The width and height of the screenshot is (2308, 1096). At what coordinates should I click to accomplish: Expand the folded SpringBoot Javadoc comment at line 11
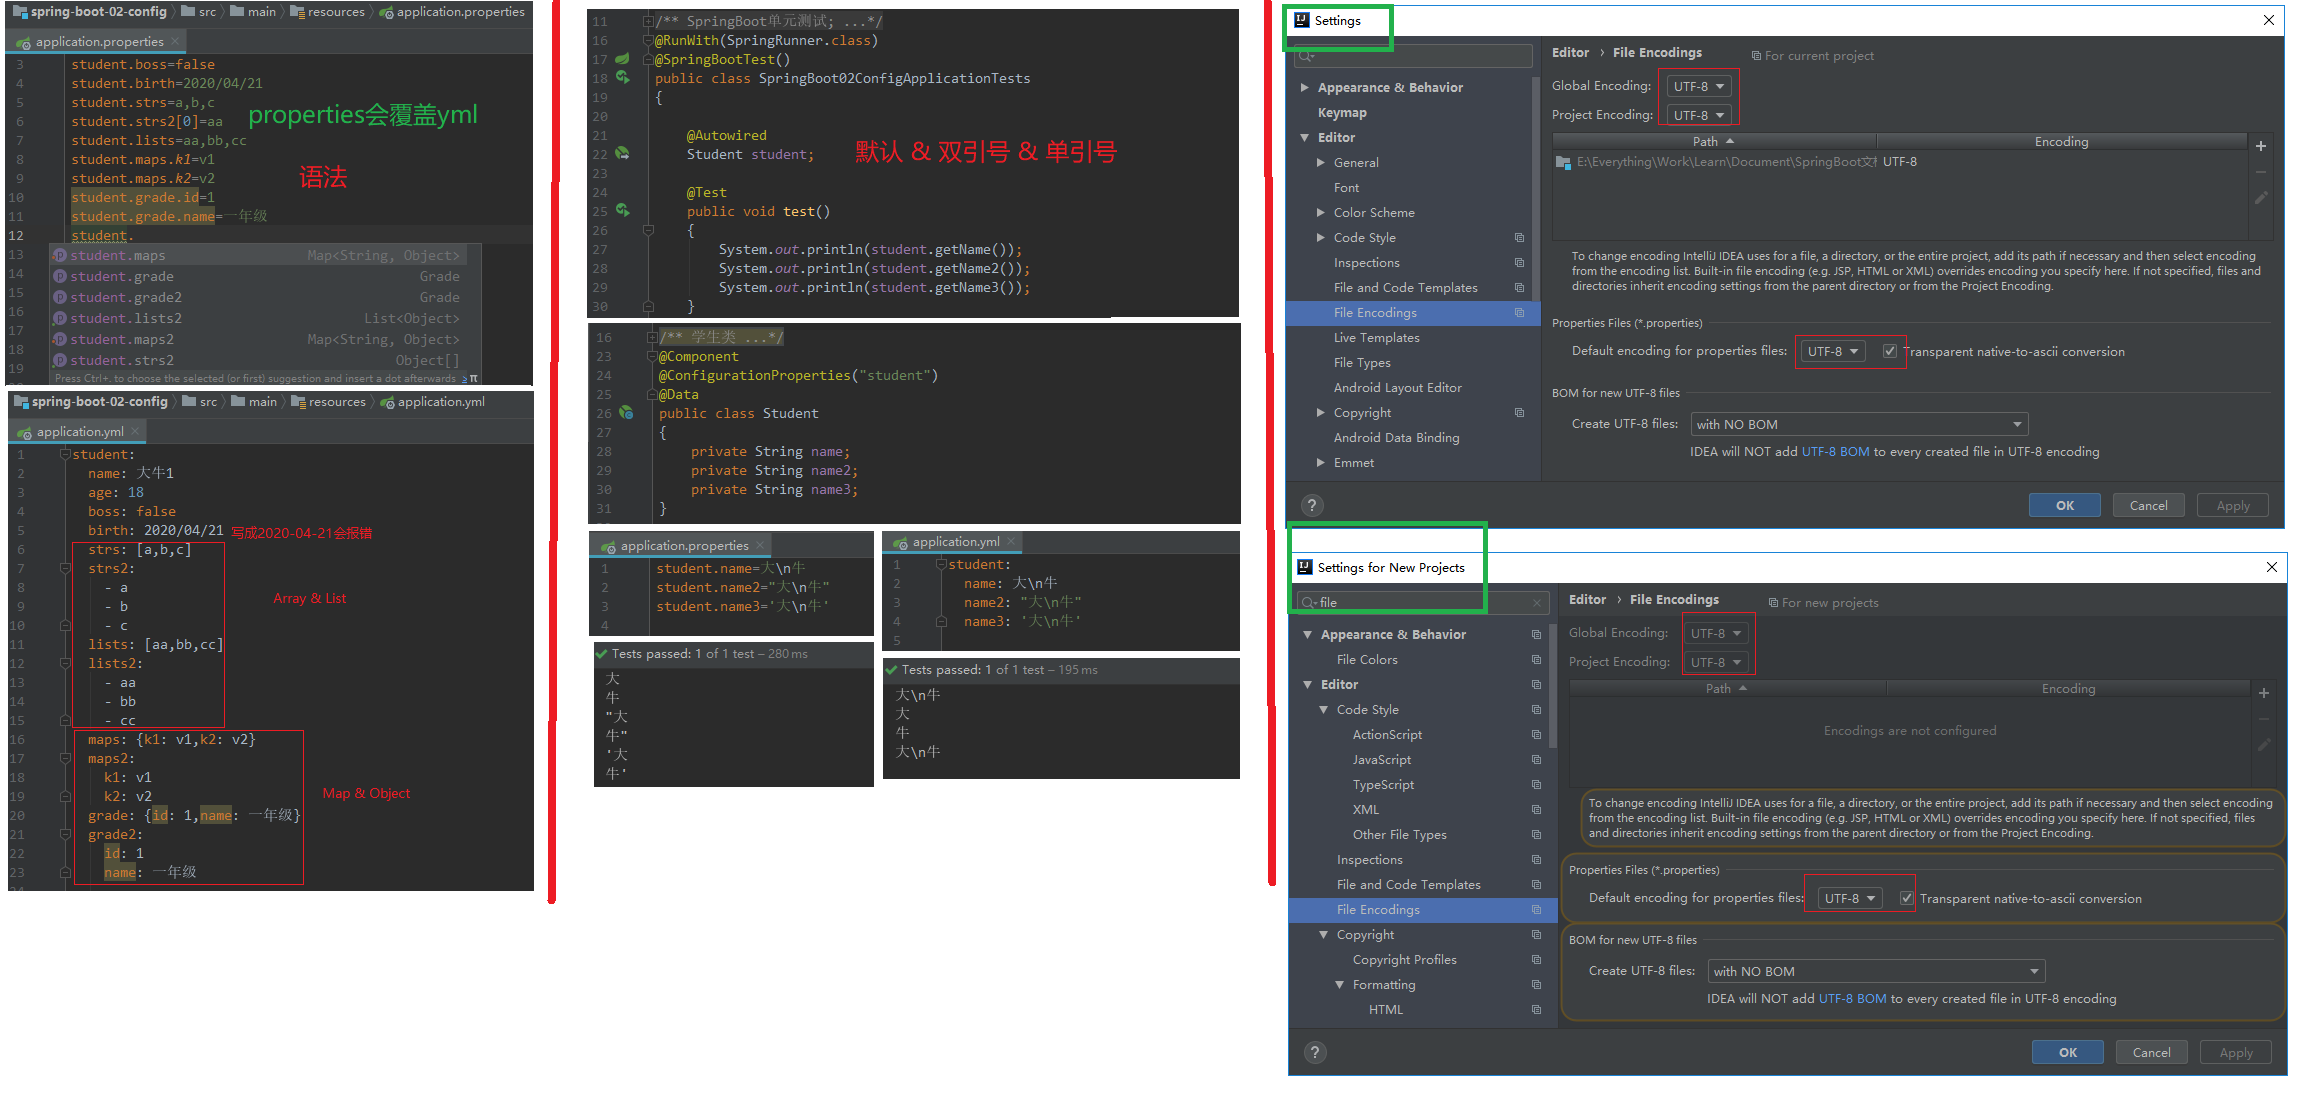(x=648, y=21)
